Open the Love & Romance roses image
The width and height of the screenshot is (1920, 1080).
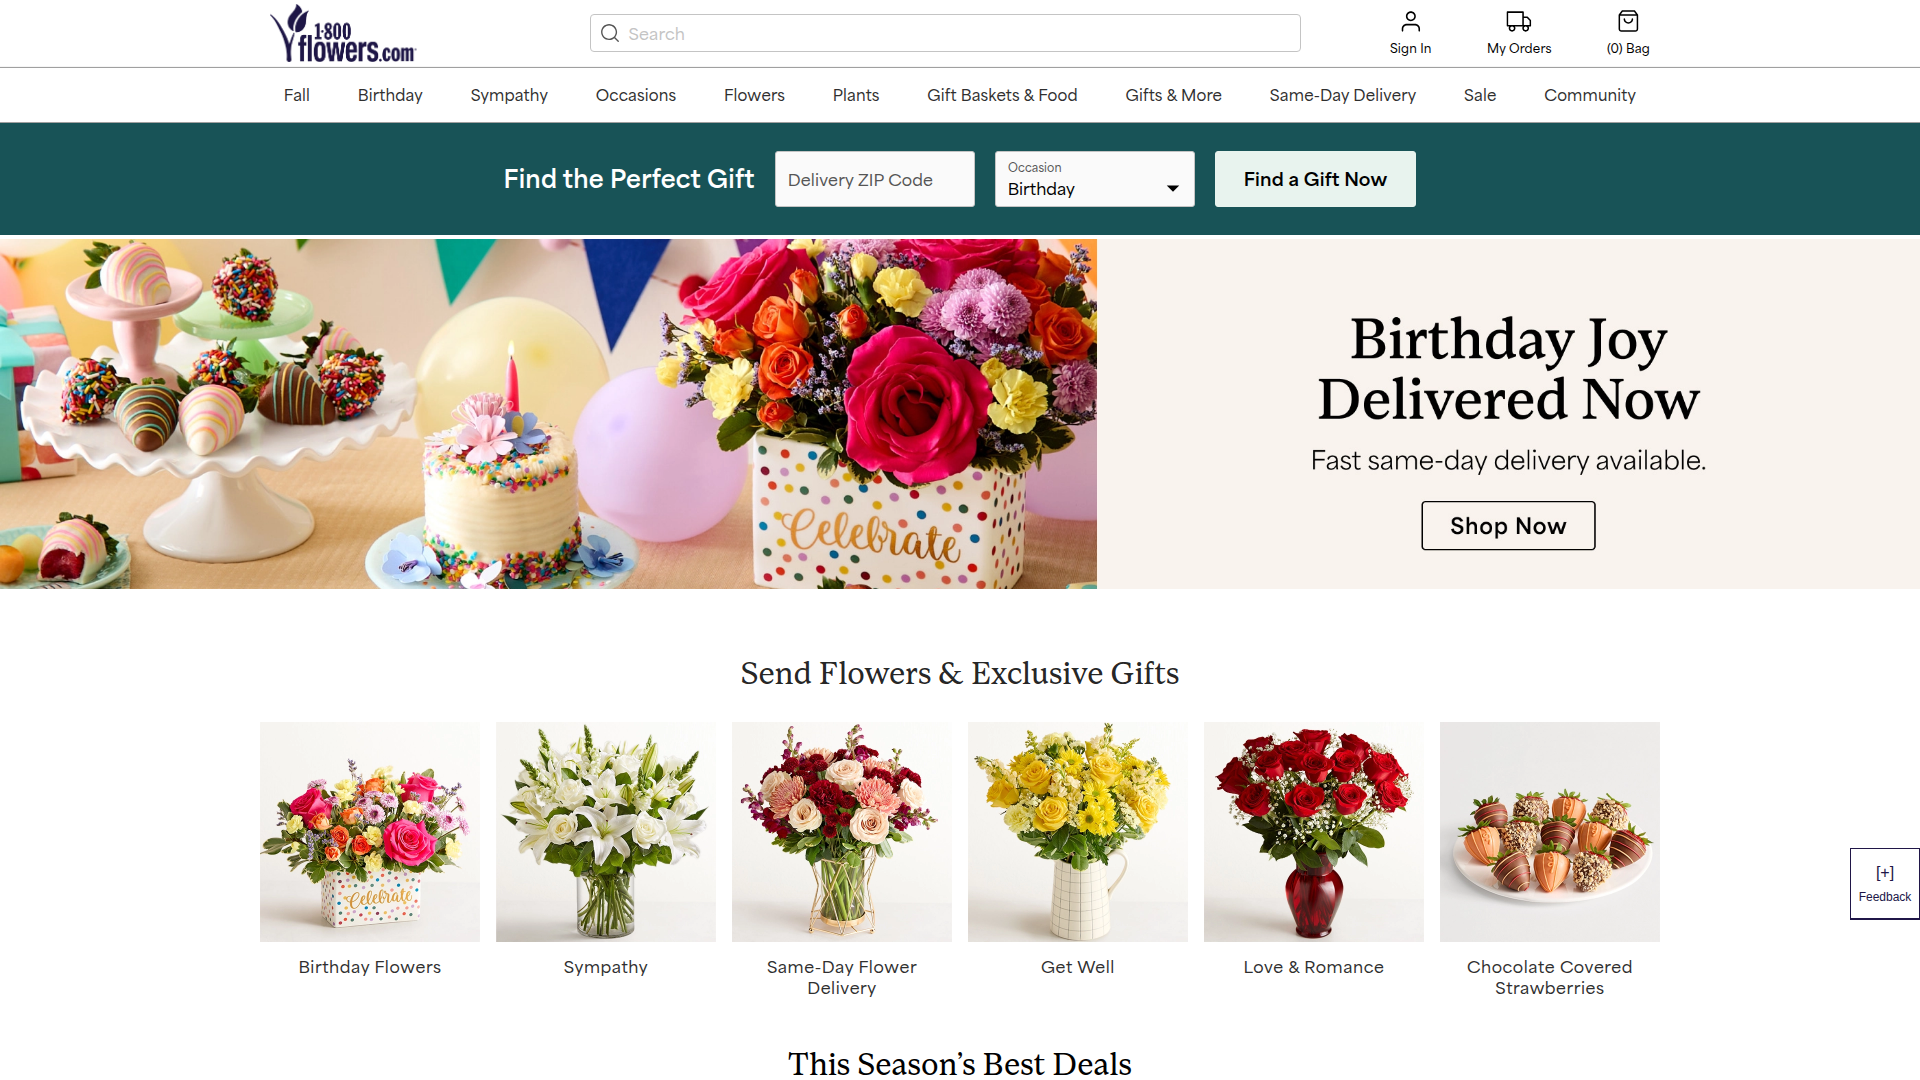pyautogui.click(x=1313, y=832)
